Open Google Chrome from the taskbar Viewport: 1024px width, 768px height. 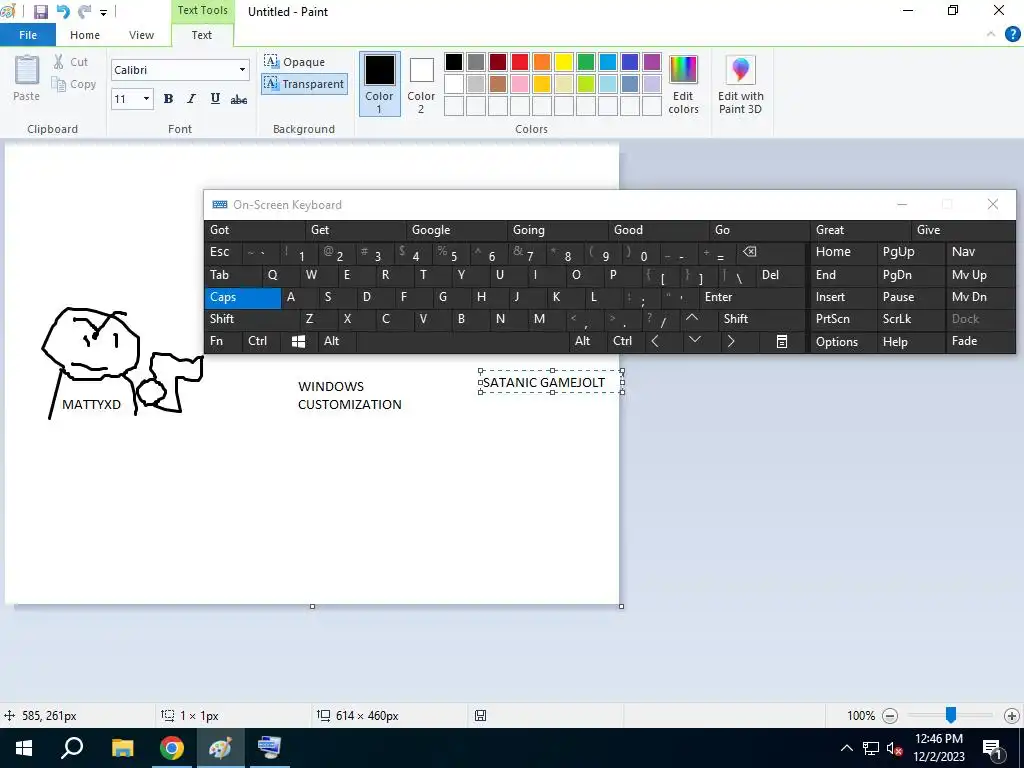tap(171, 748)
